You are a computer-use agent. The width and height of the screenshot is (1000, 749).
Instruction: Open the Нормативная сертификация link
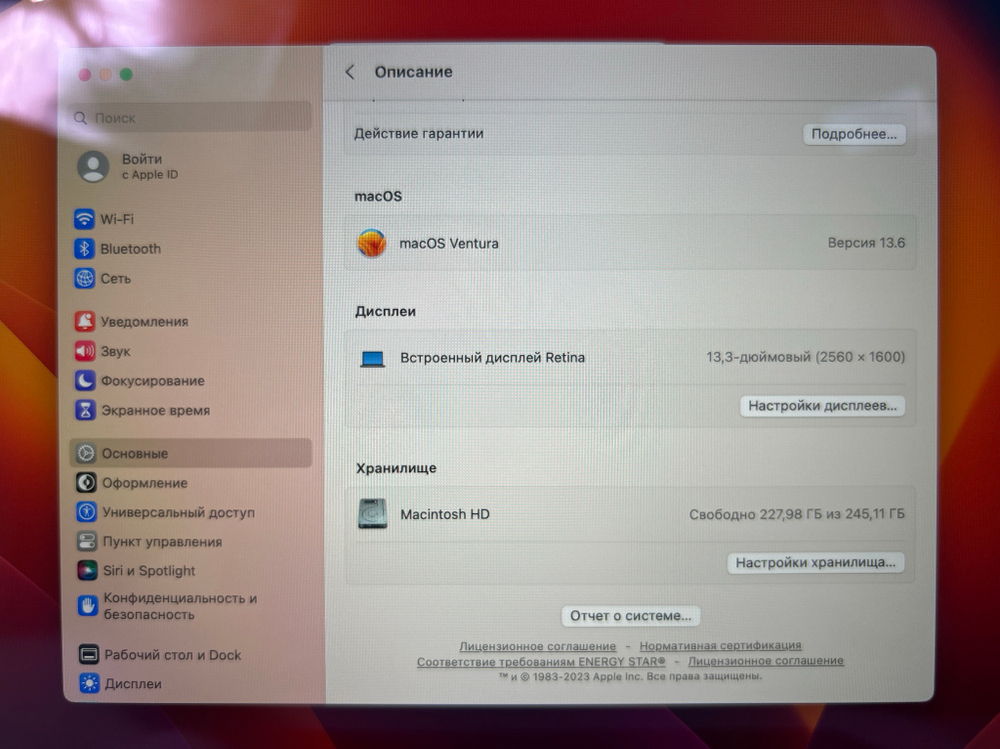point(720,646)
